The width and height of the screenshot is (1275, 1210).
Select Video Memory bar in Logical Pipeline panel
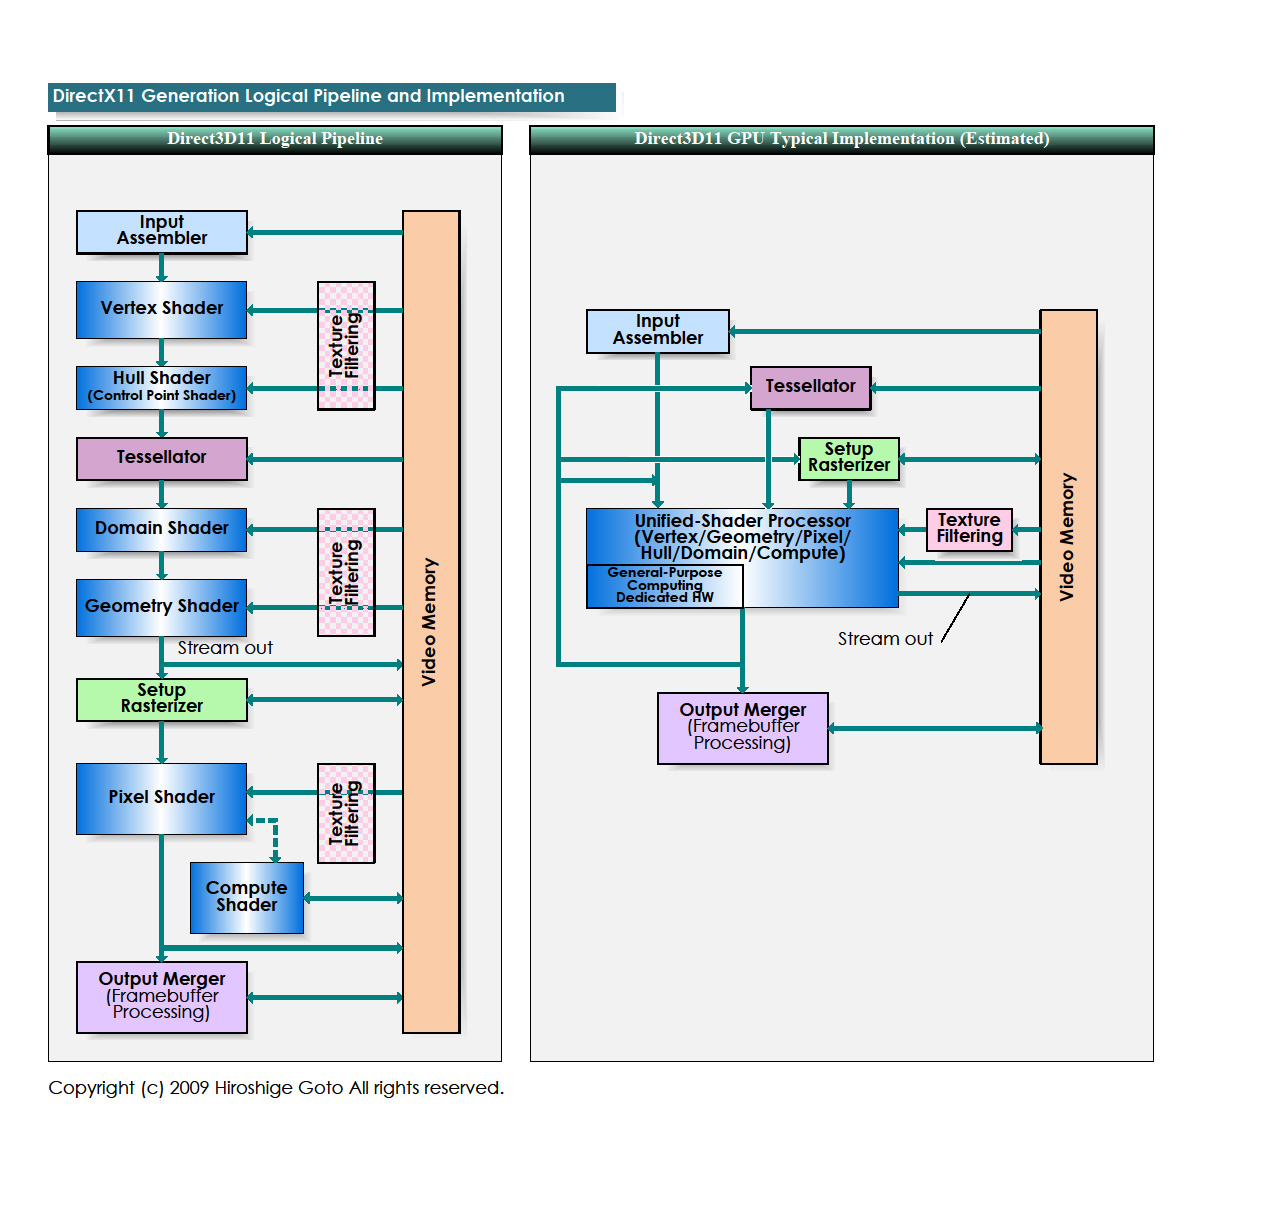(x=431, y=621)
